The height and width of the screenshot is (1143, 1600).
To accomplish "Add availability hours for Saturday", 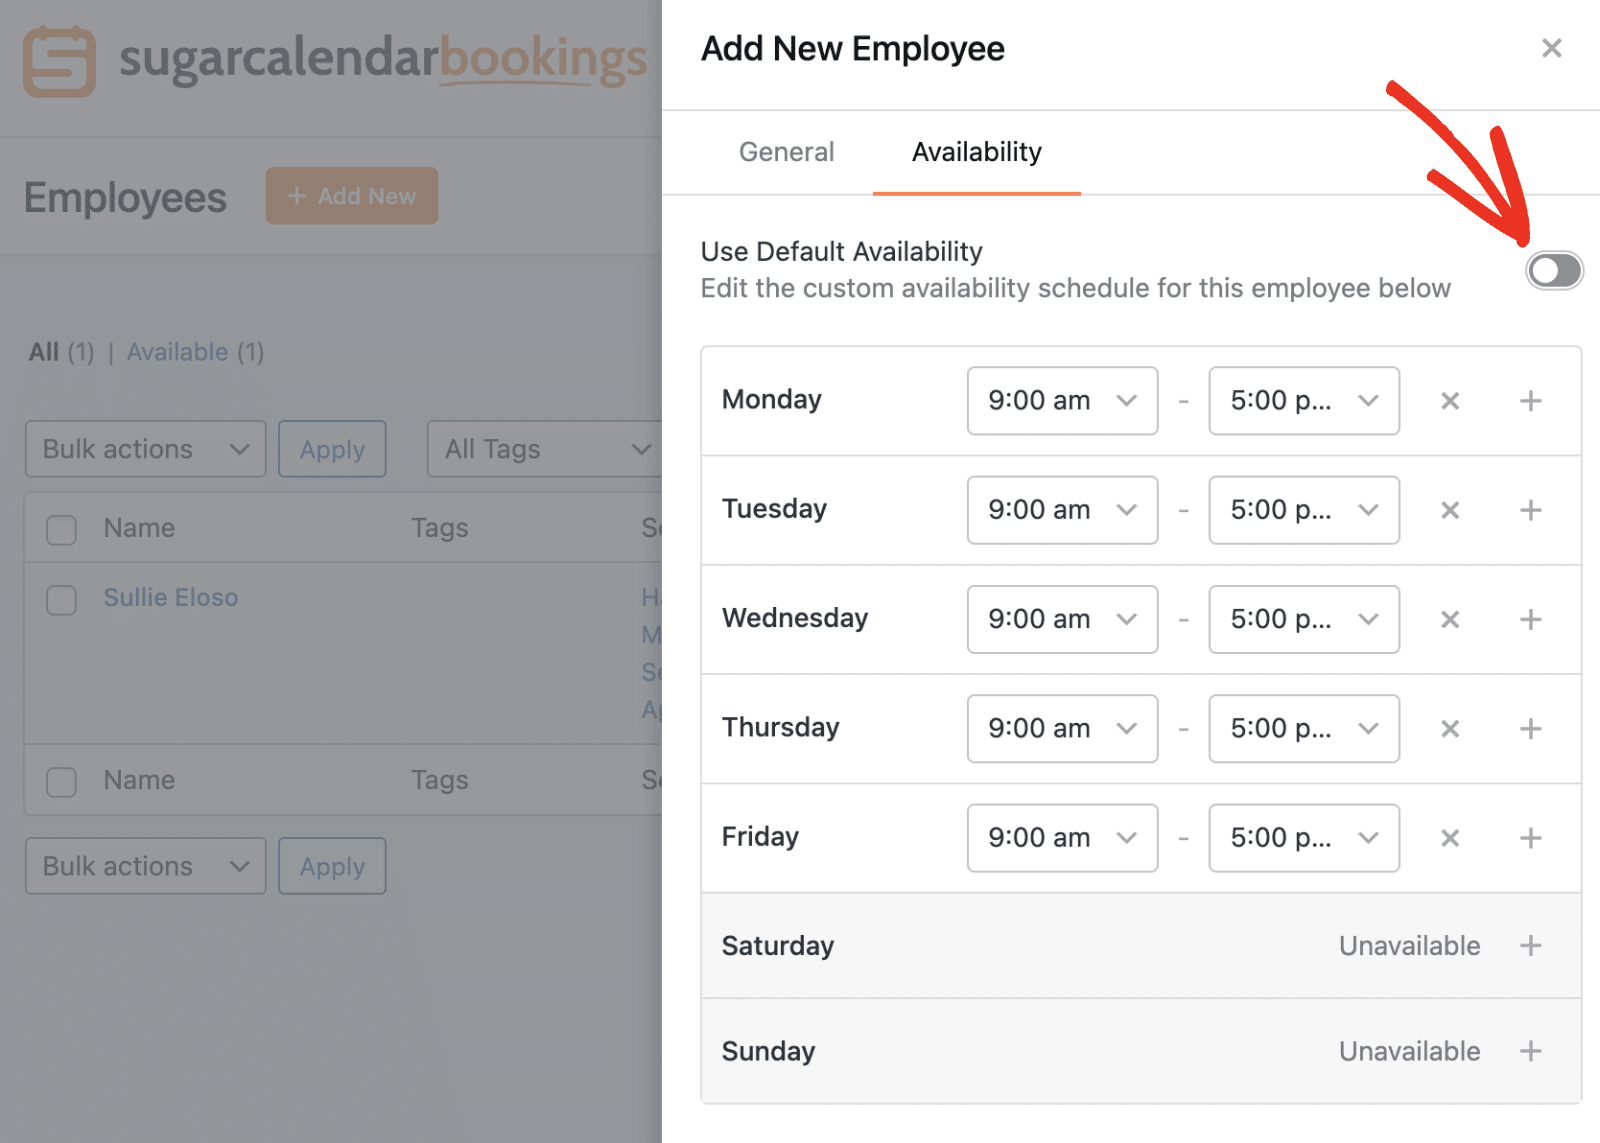I will pos(1529,945).
